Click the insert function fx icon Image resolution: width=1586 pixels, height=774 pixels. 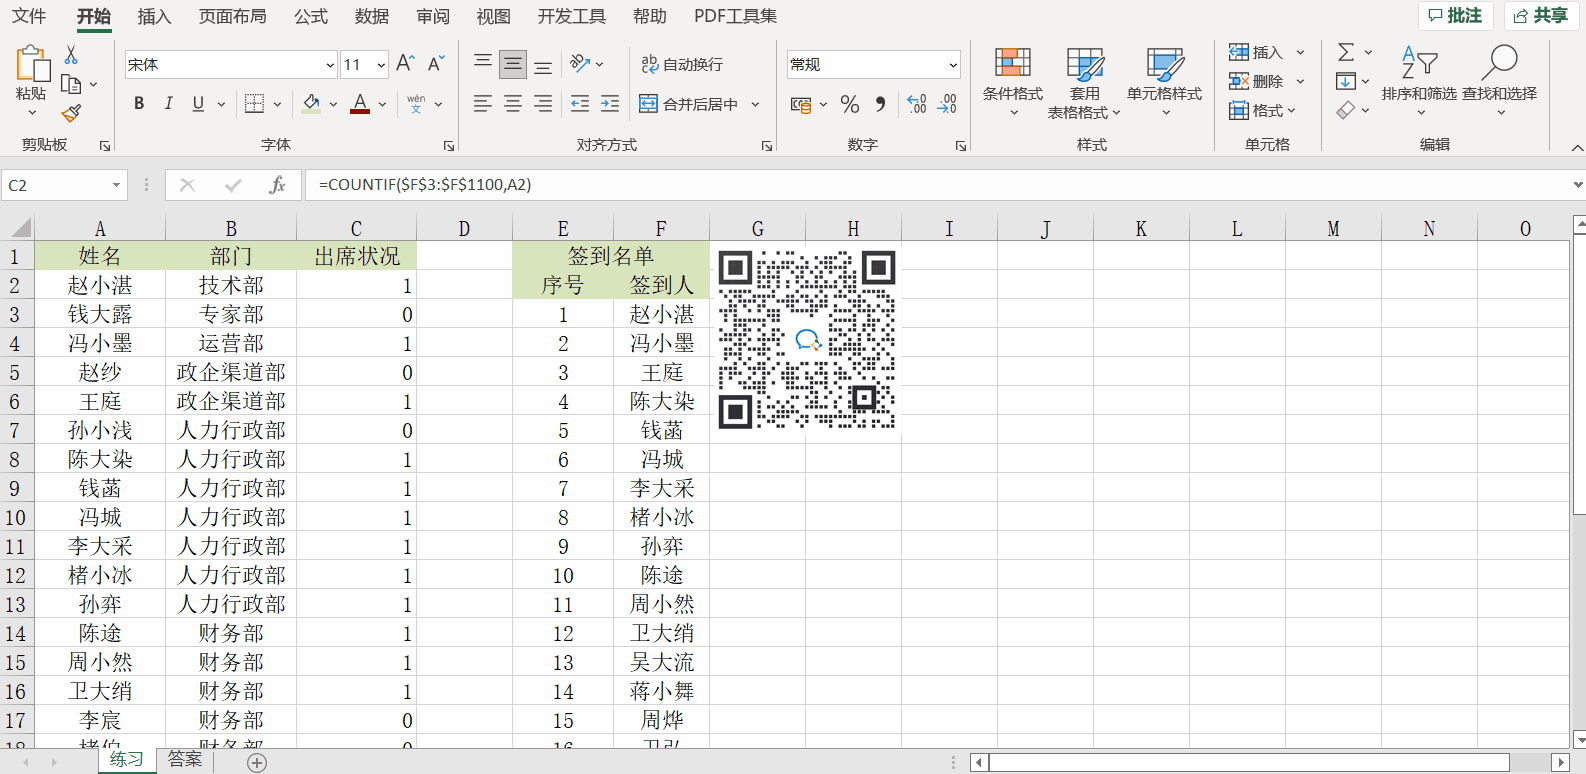278,185
